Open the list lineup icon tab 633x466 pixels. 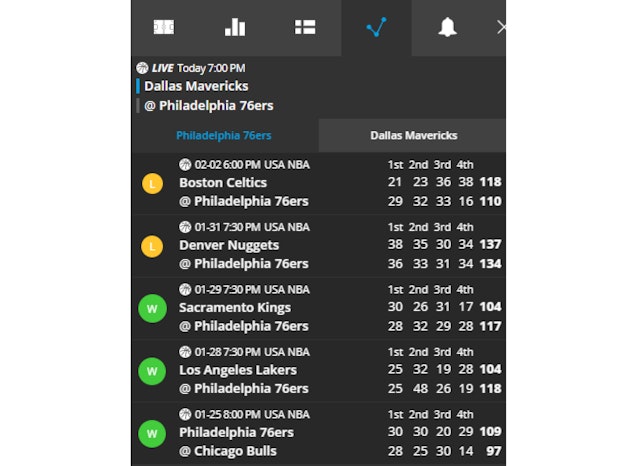click(x=305, y=27)
